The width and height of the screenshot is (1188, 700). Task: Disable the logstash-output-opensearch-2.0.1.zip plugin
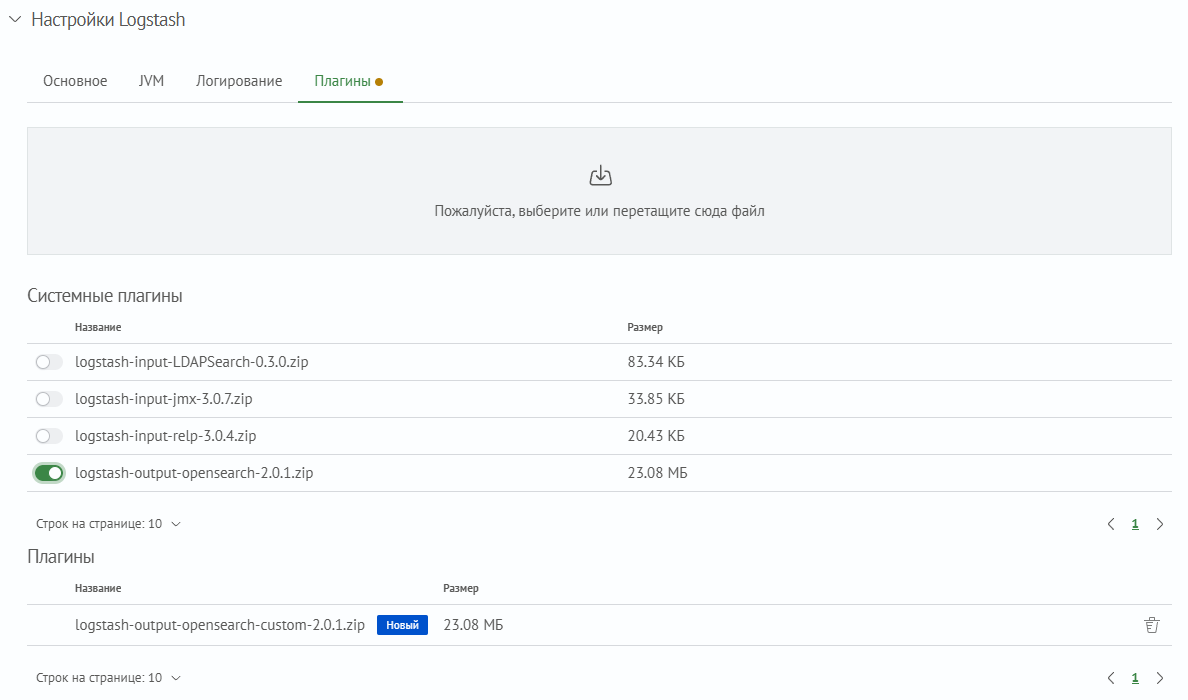point(48,472)
